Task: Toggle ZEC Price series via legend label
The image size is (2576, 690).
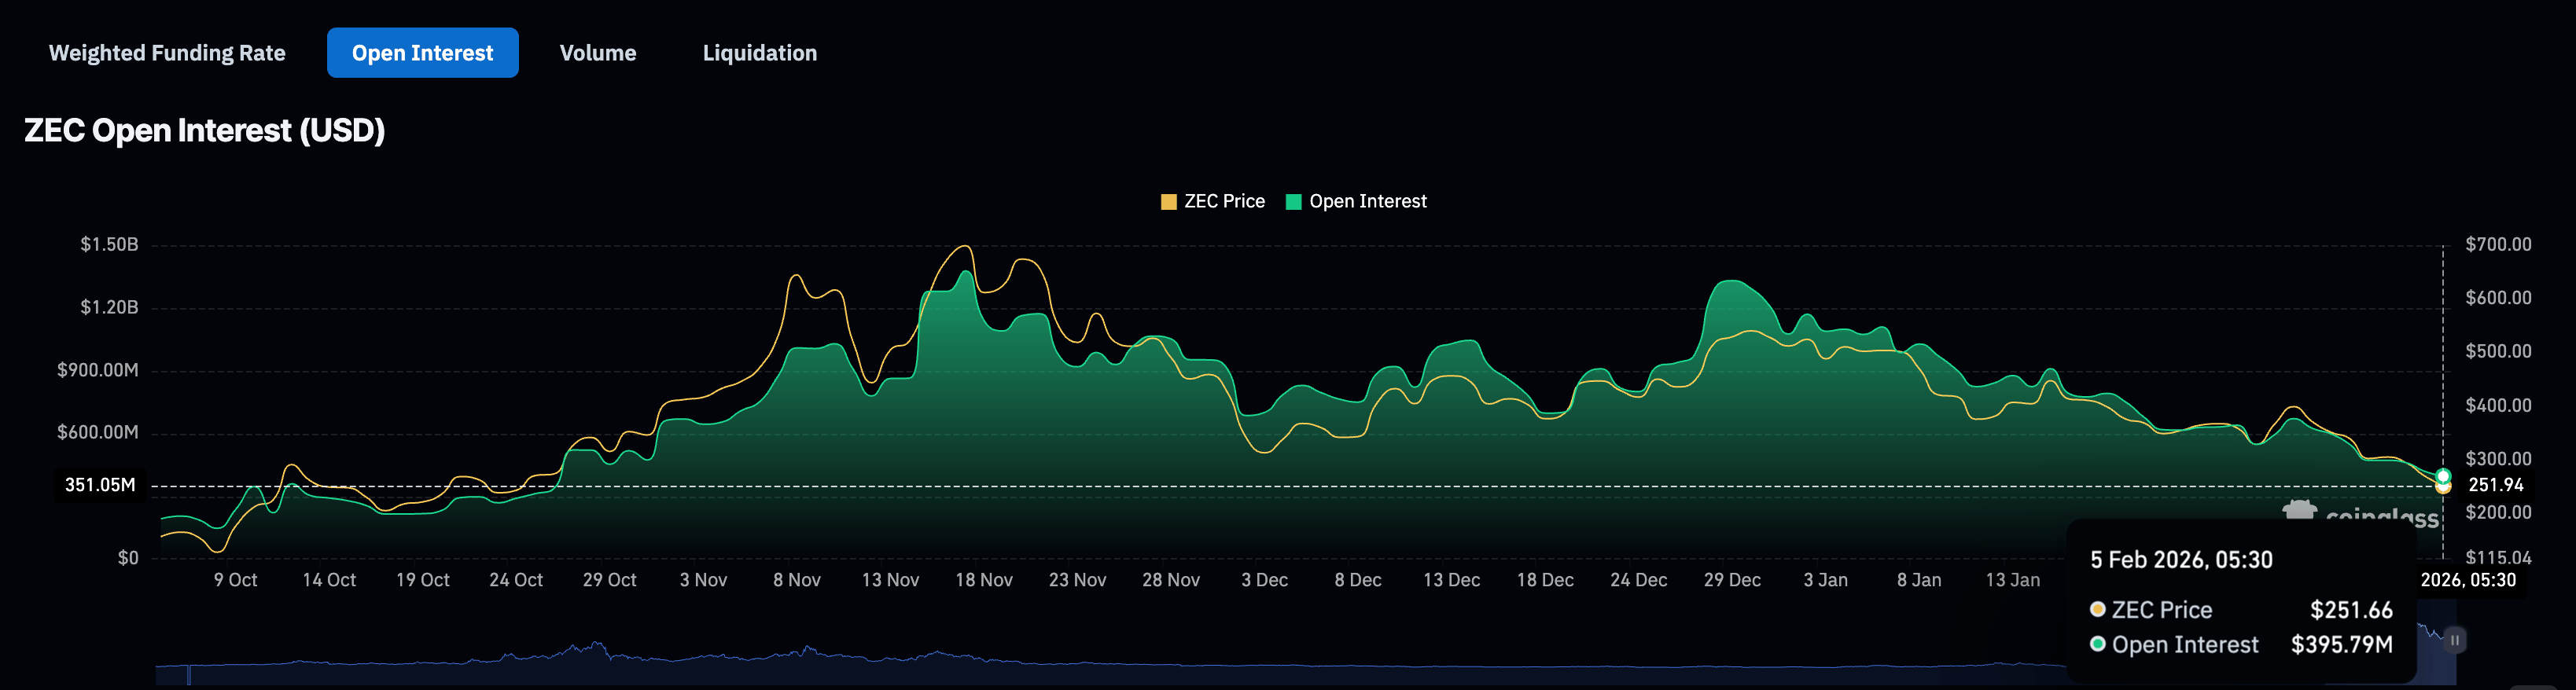Action: [x=1224, y=202]
